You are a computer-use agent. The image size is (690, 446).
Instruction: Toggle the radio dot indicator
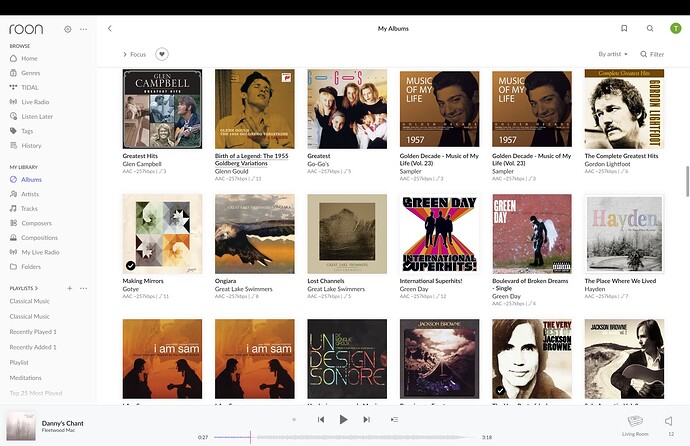[x=294, y=420]
